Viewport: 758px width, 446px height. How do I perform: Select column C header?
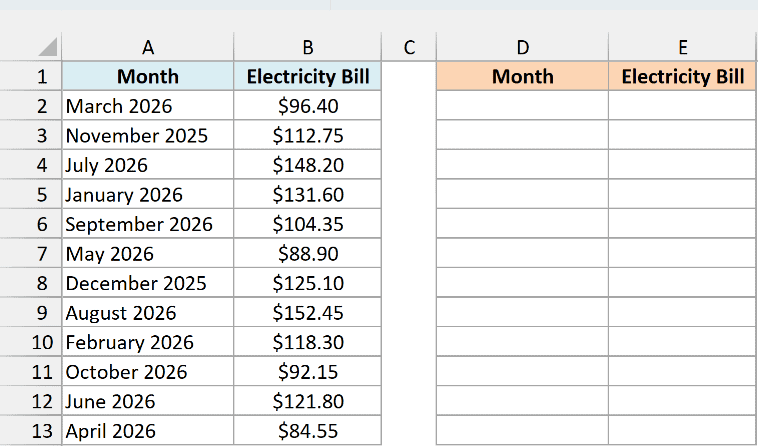409,47
